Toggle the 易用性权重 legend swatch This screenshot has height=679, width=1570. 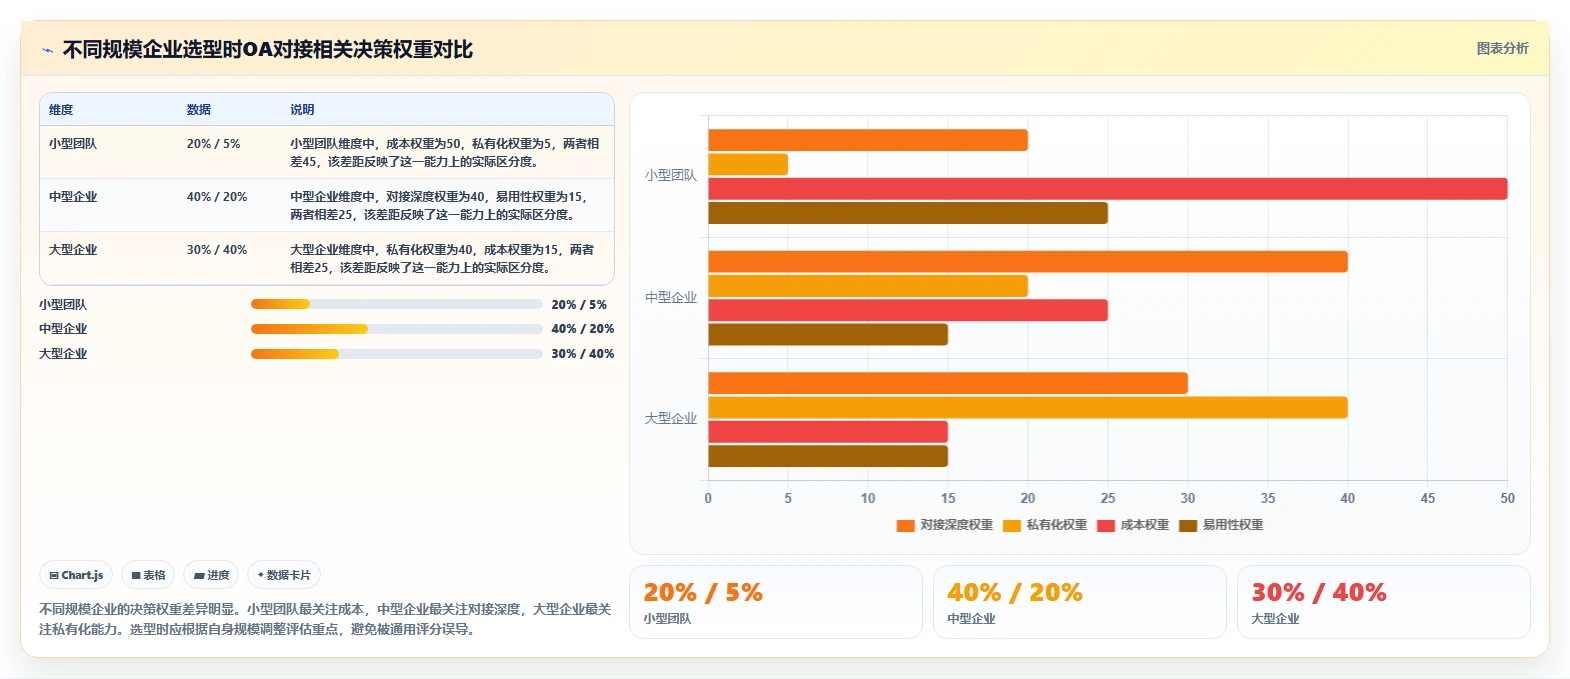[1188, 525]
